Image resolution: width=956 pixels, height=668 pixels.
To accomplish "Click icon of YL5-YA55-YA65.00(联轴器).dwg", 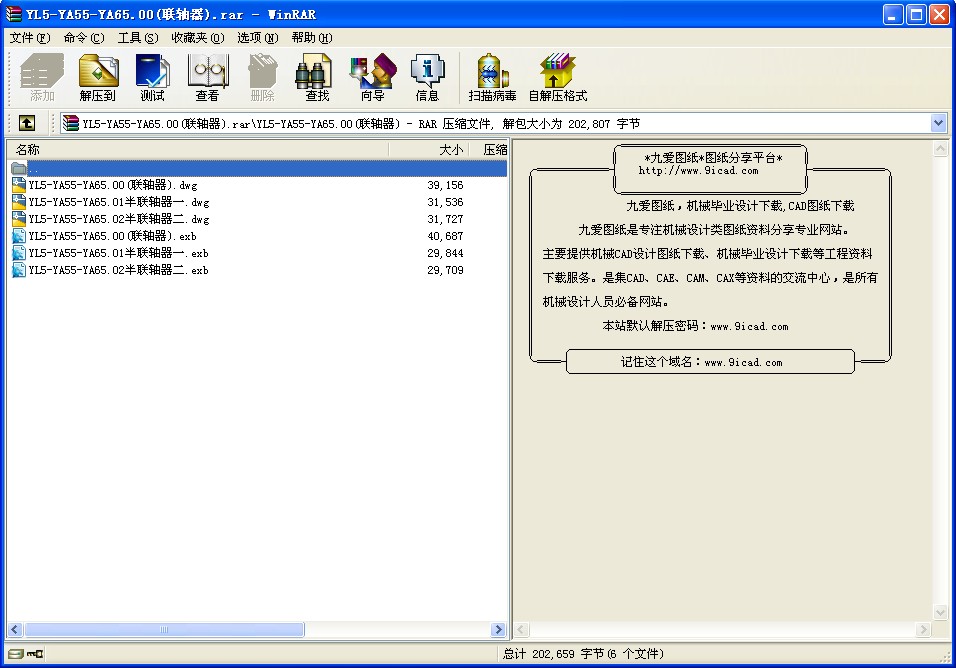I will (19, 185).
